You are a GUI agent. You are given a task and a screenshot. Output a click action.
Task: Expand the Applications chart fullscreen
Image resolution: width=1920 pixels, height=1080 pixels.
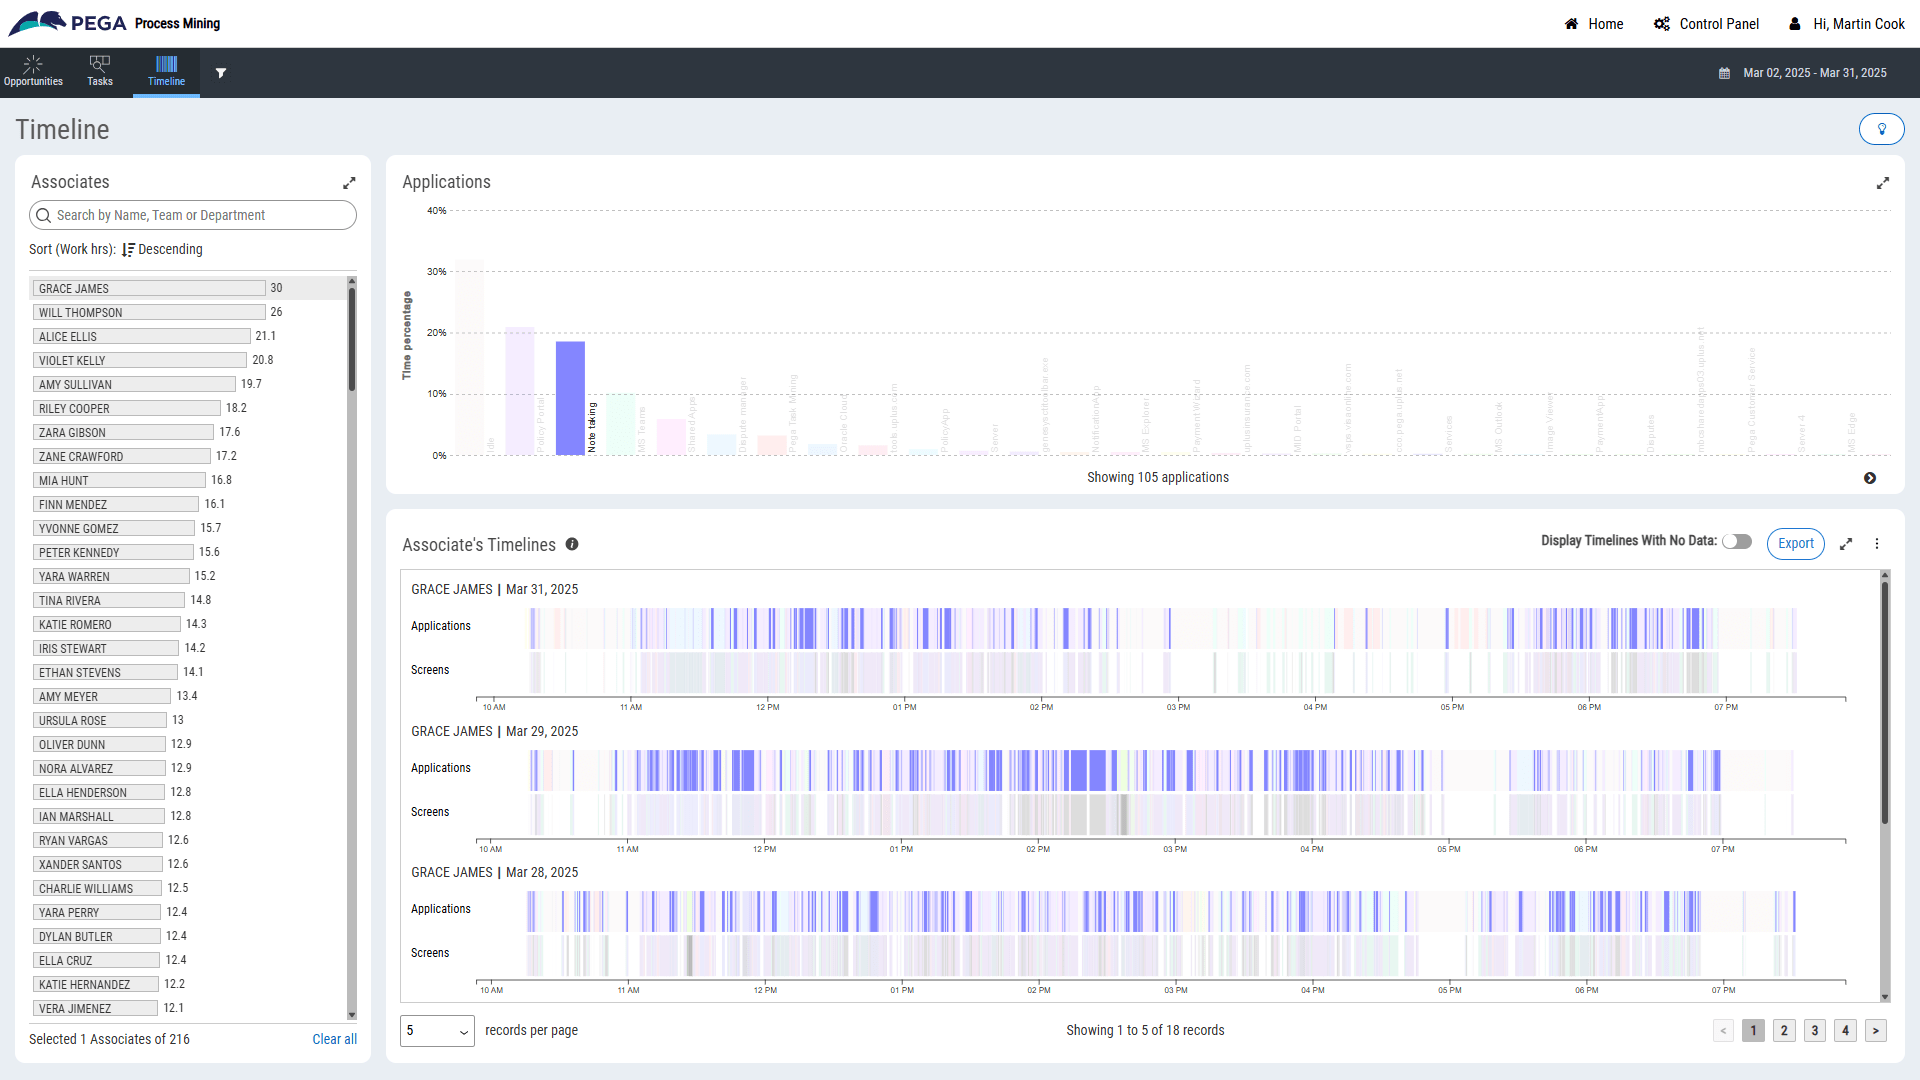[x=1883, y=183]
